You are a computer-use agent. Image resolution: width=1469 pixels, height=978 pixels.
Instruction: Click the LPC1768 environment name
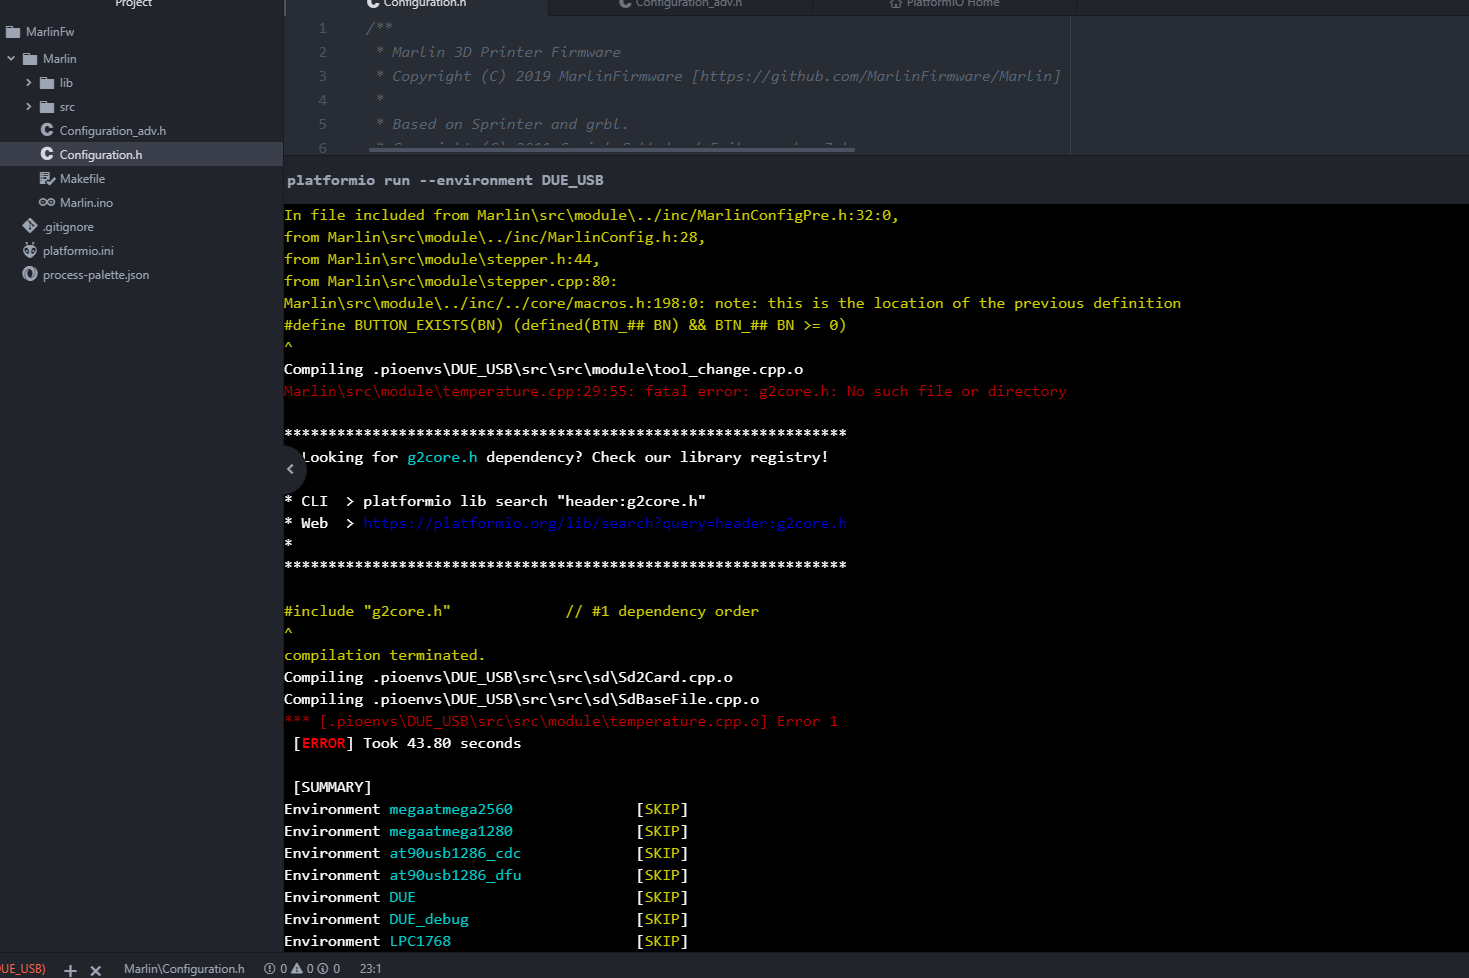[420, 941]
